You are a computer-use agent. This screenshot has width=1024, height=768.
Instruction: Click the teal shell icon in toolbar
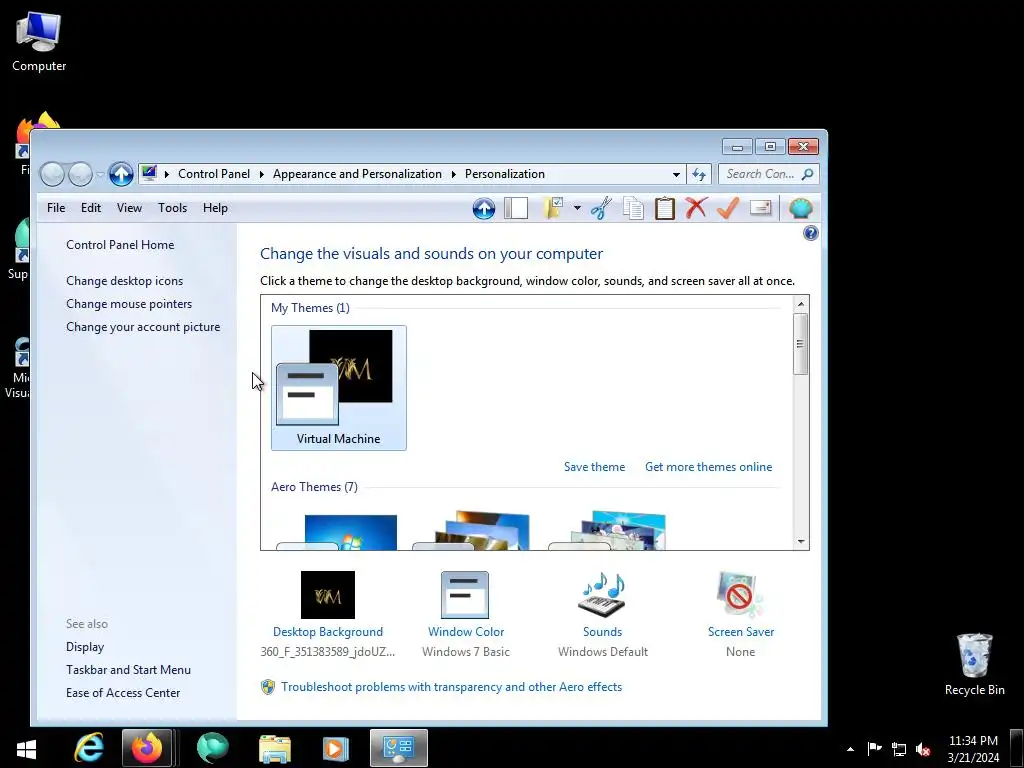coord(801,208)
